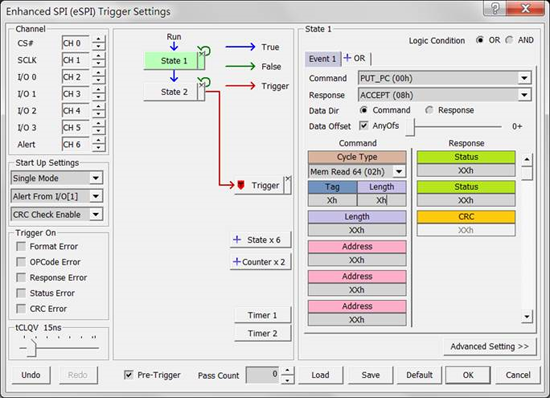This screenshot has width=550, height=398.
Task: Select Timer 1 block
Action: coord(262,315)
